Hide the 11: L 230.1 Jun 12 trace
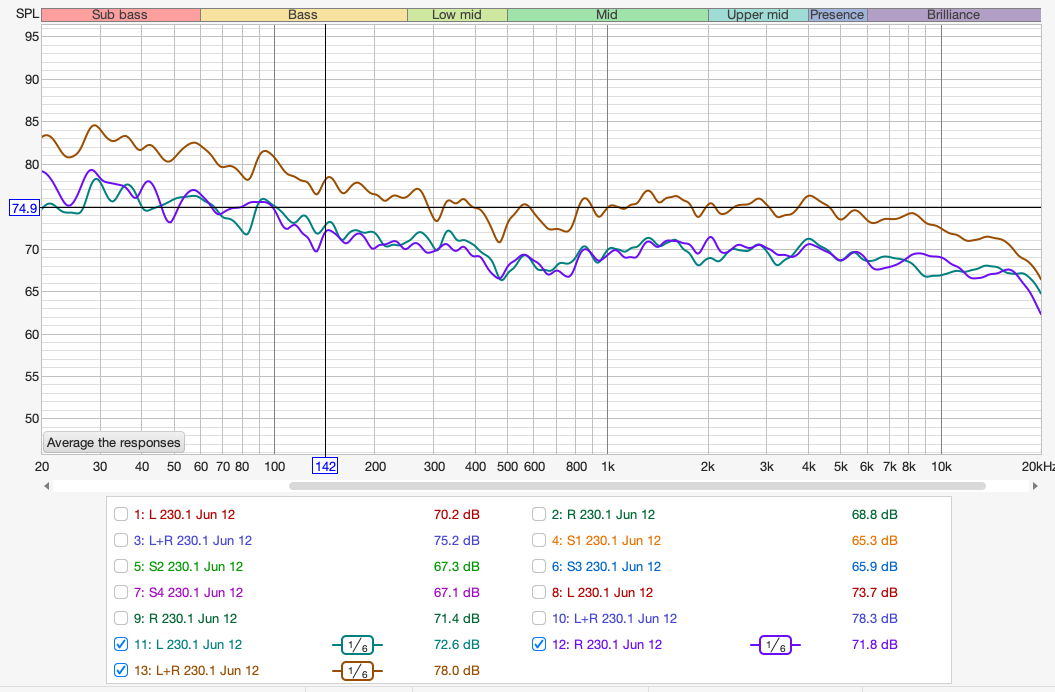This screenshot has width=1055, height=692. click(x=121, y=645)
